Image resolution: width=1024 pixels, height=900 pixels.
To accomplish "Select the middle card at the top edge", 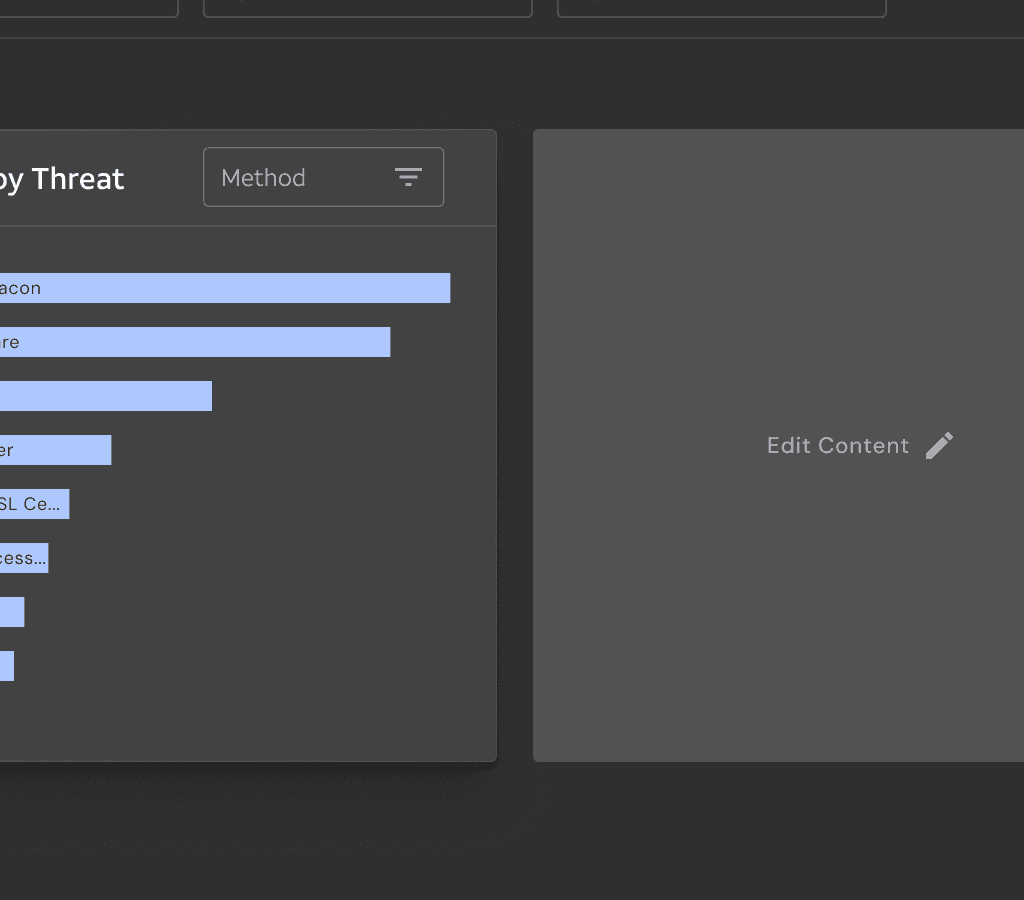I will point(367,8).
